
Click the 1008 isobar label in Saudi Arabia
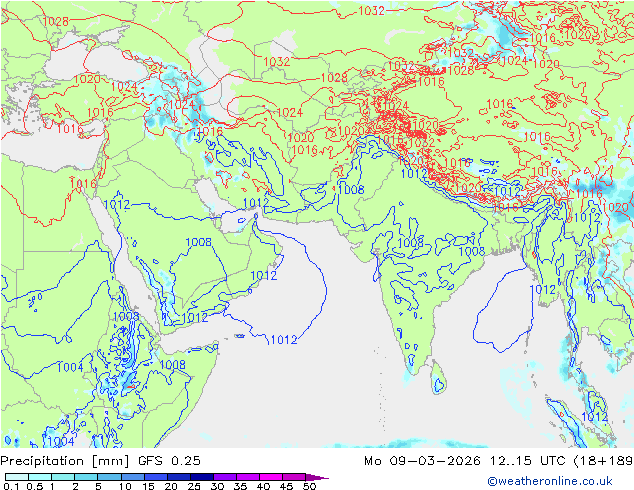[x=199, y=242]
